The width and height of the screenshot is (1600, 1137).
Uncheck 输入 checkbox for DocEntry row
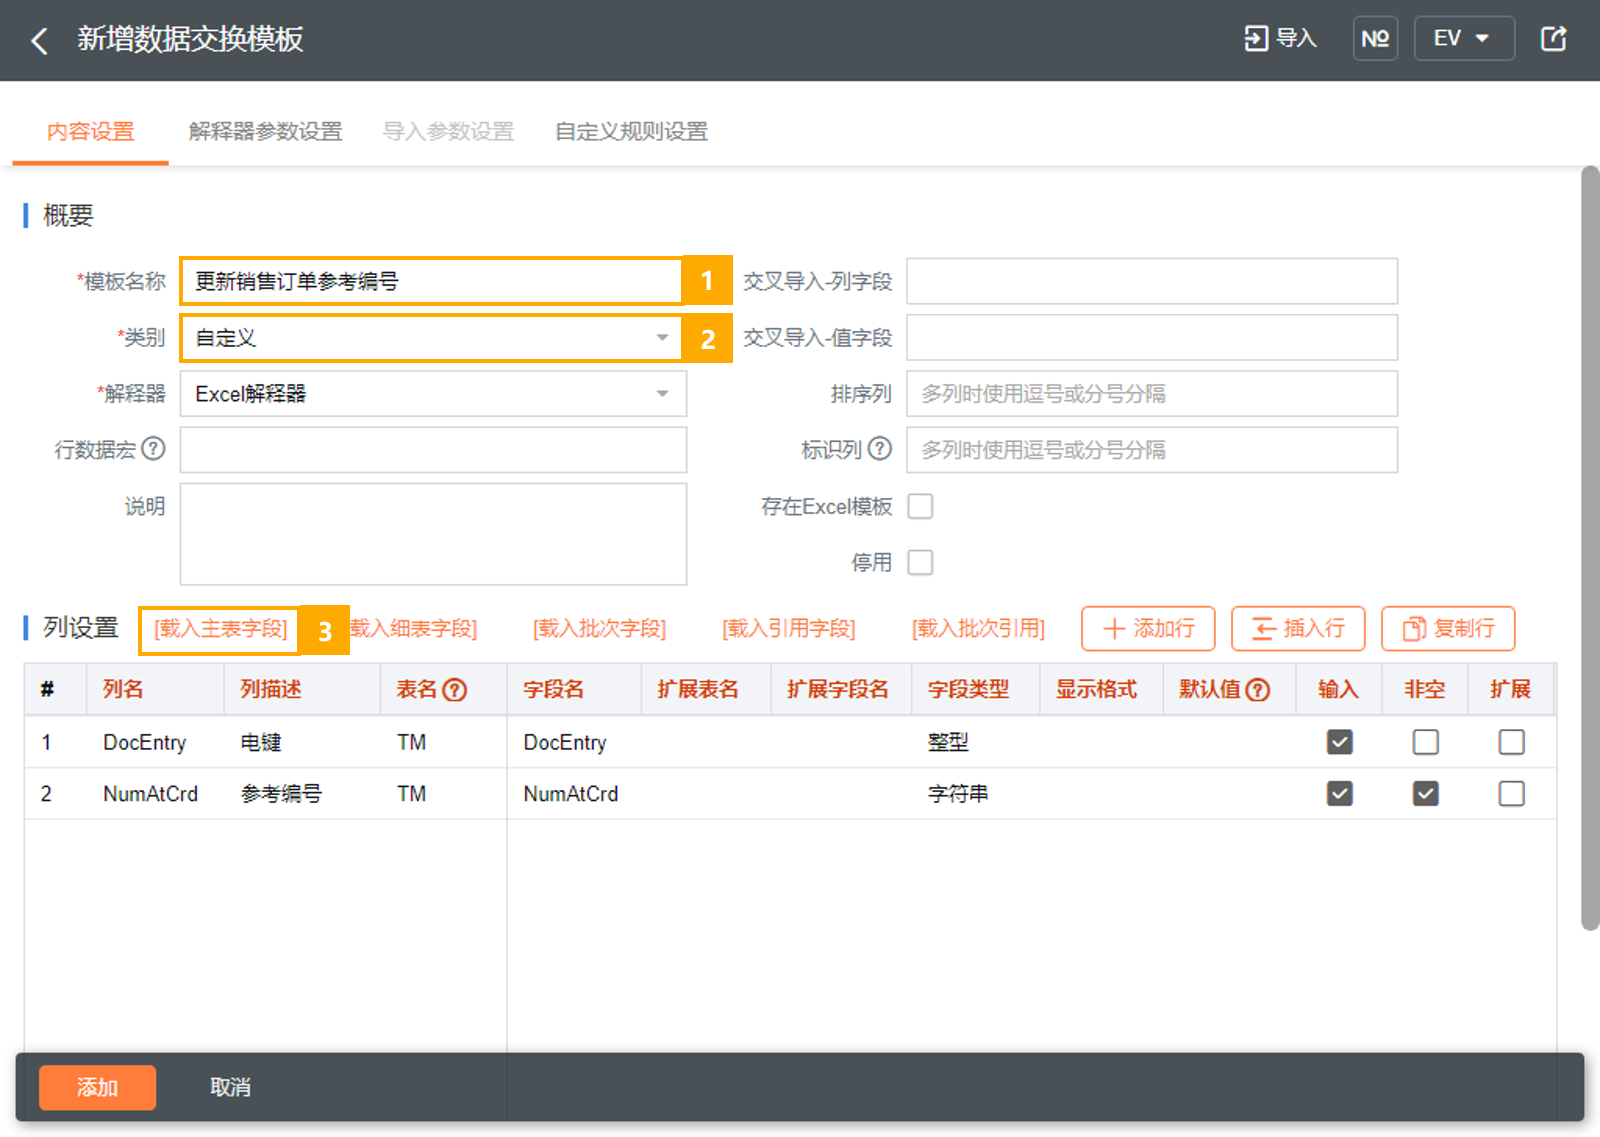point(1340,742)
